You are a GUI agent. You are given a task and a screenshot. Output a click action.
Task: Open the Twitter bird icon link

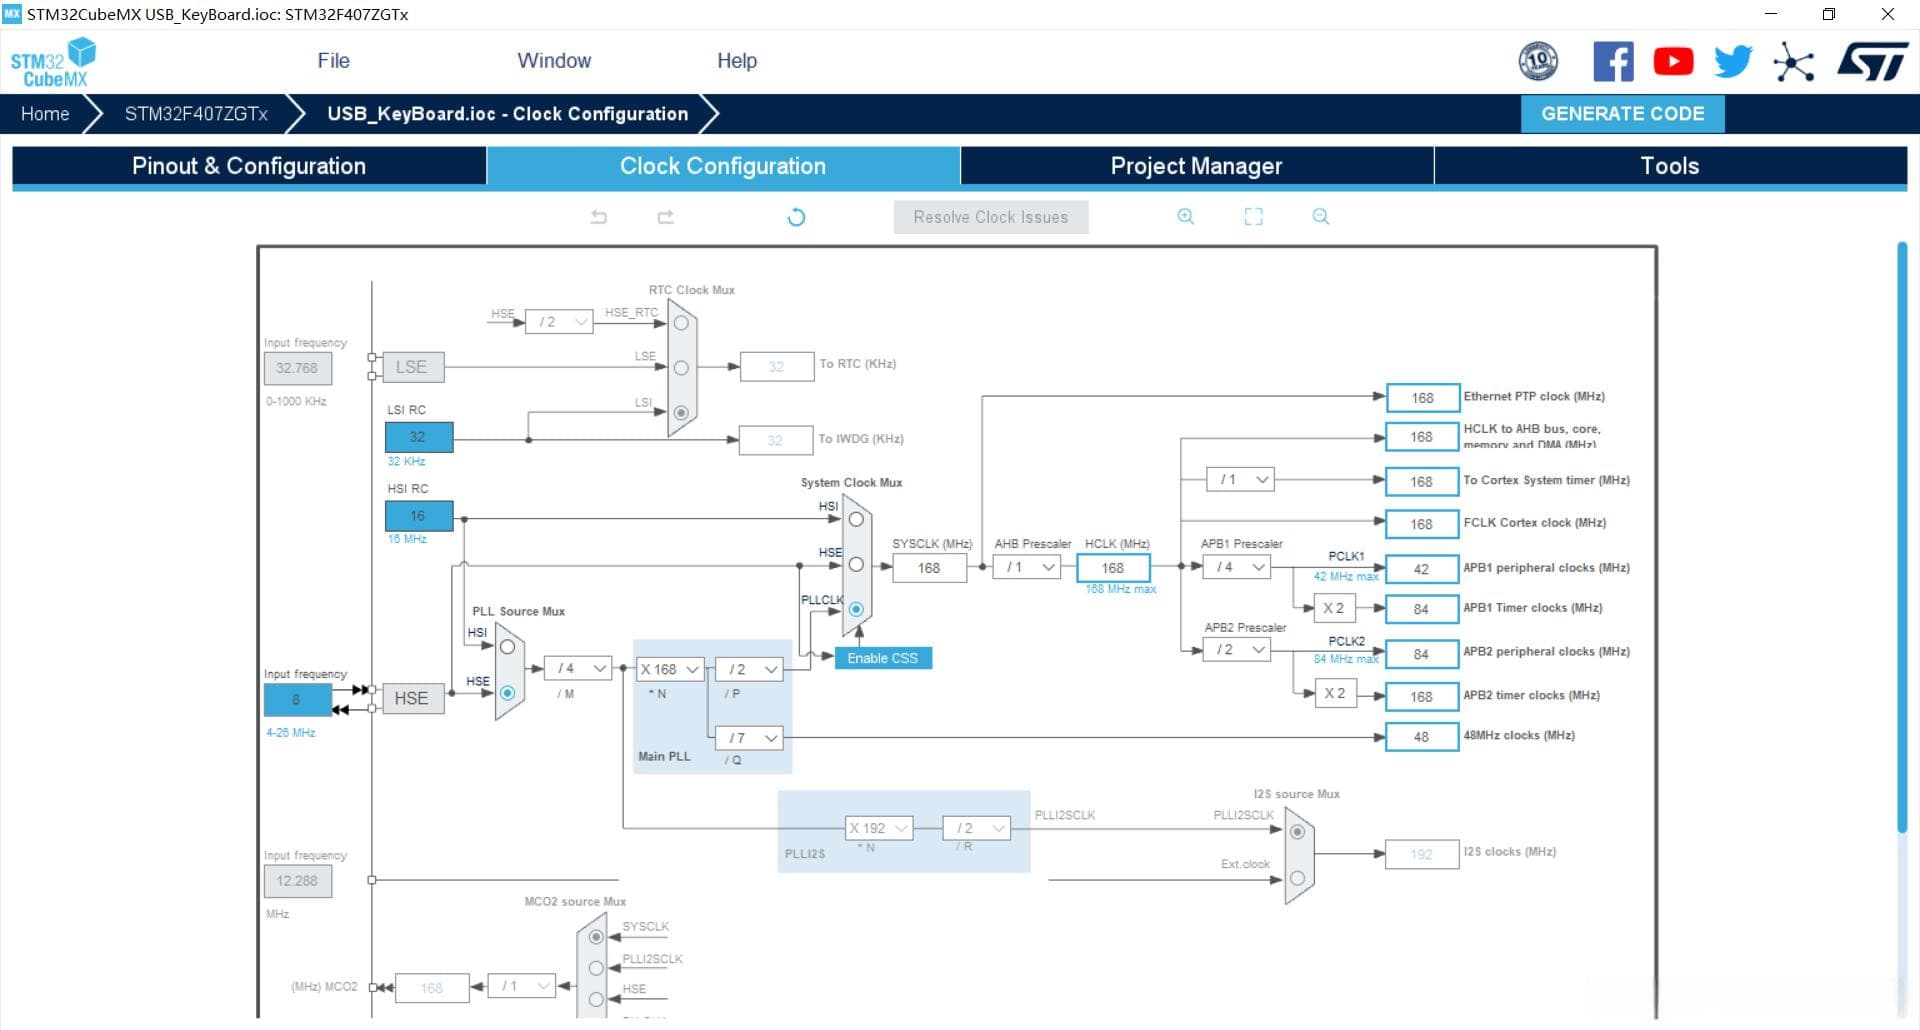point(1733,62)
